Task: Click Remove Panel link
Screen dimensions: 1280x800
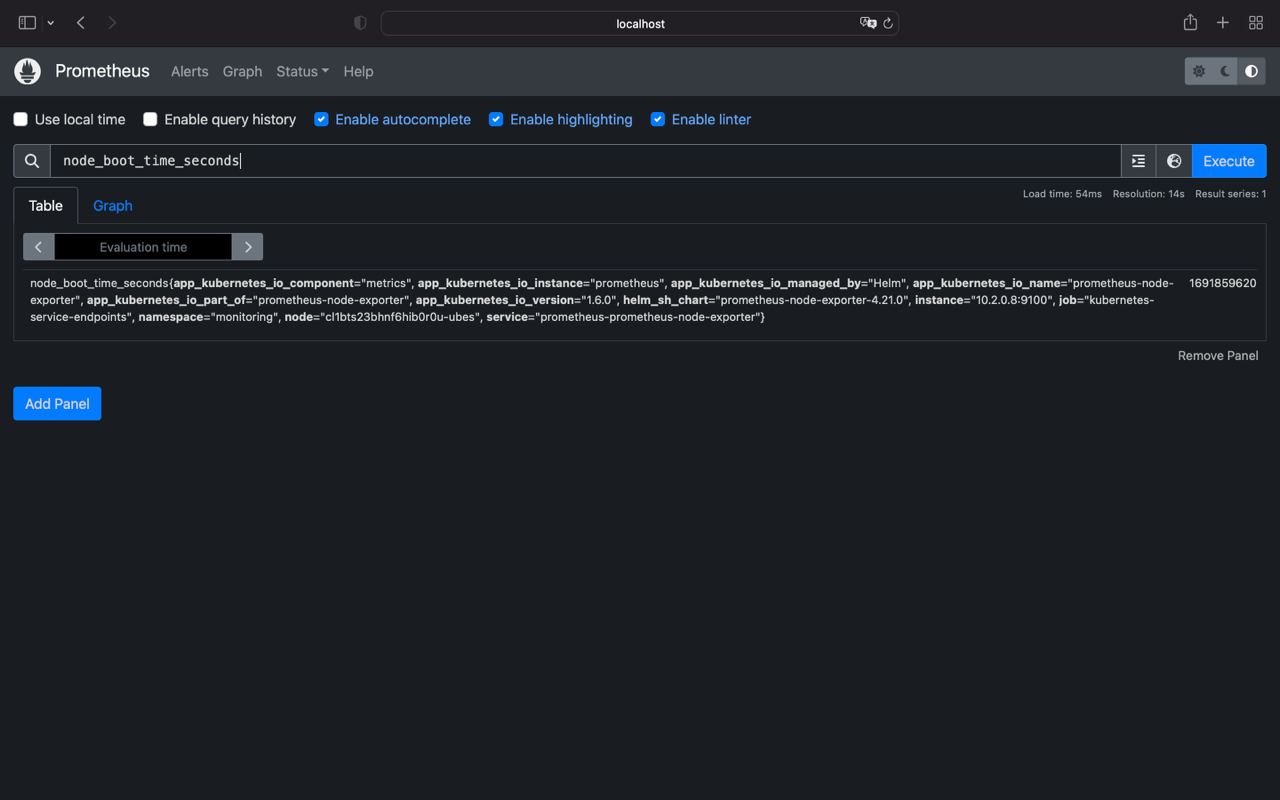Action: (x=1218, y=355)
